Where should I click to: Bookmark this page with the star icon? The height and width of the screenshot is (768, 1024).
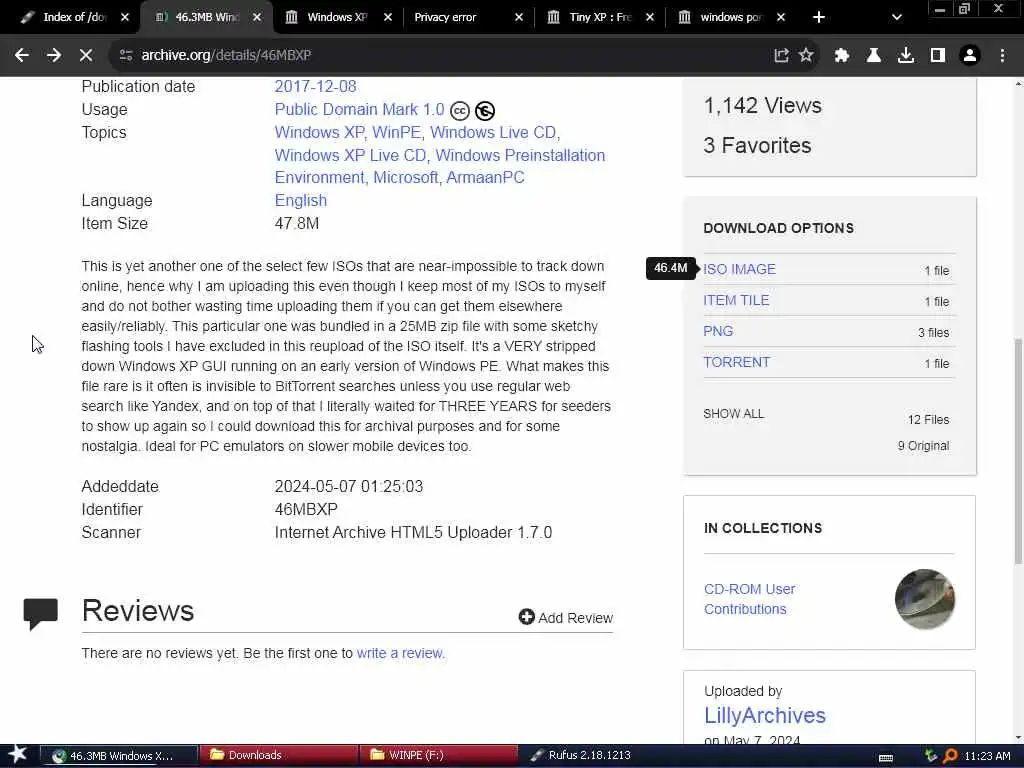pyautogui.click(x=807, y=56)
